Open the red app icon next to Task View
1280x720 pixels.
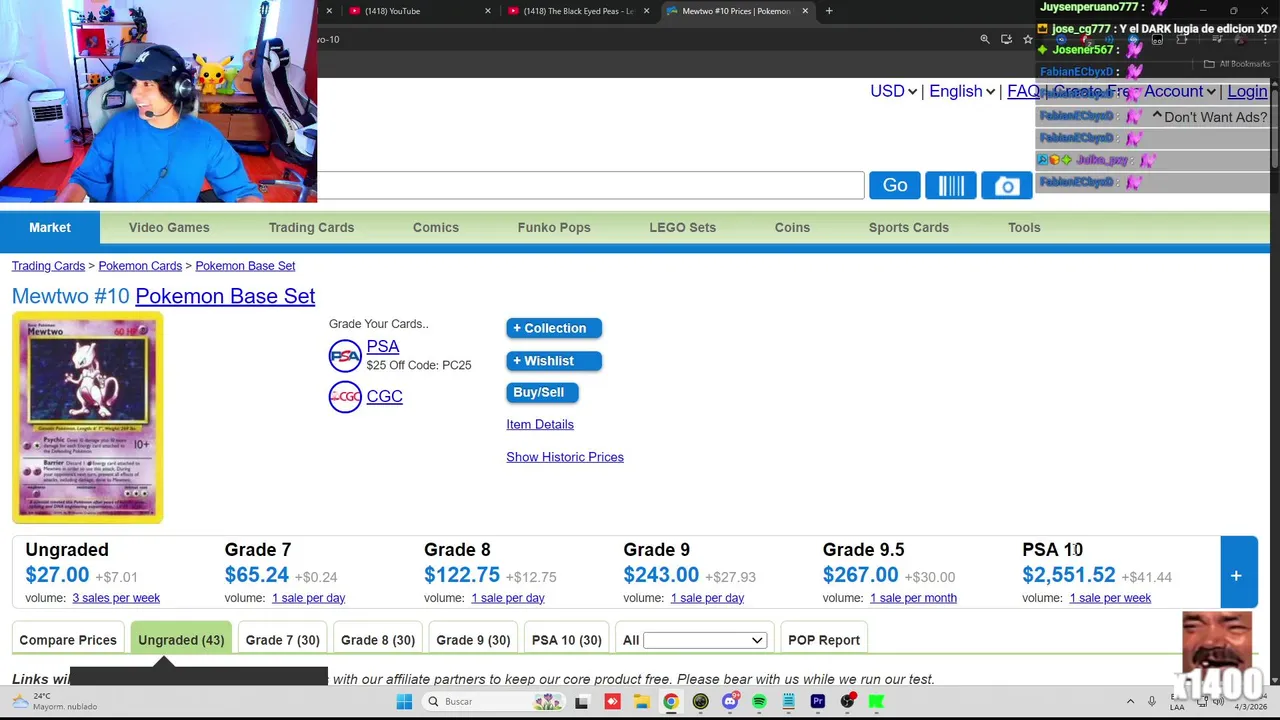612,702
